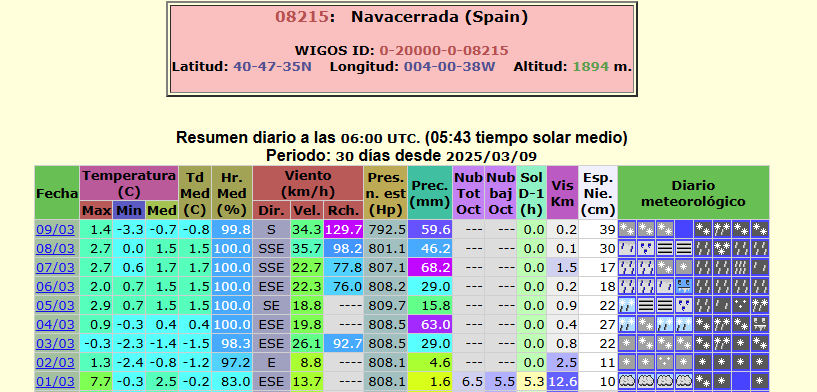
Task: Click the daytime light rain icon in 06/03 row
Action: click(664, 286)
